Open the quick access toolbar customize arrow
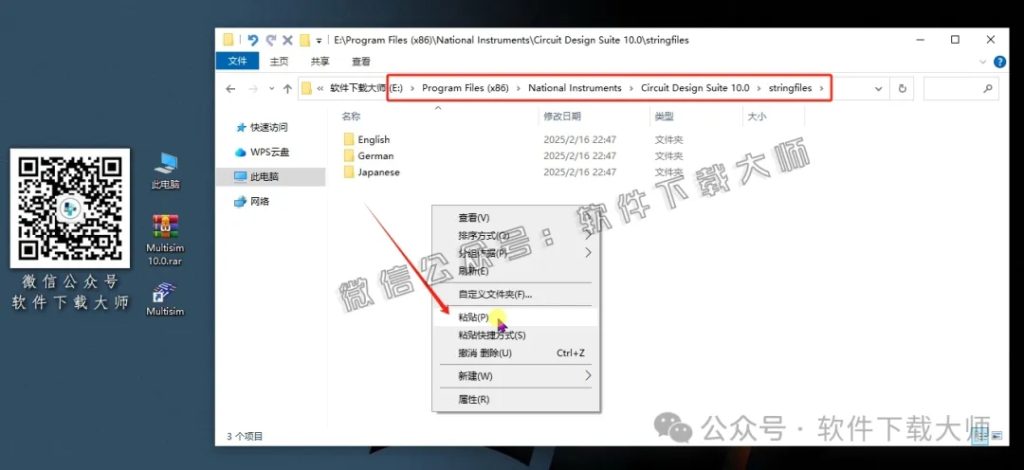This screenshot has height=470, width=1024. pos(319,40)
